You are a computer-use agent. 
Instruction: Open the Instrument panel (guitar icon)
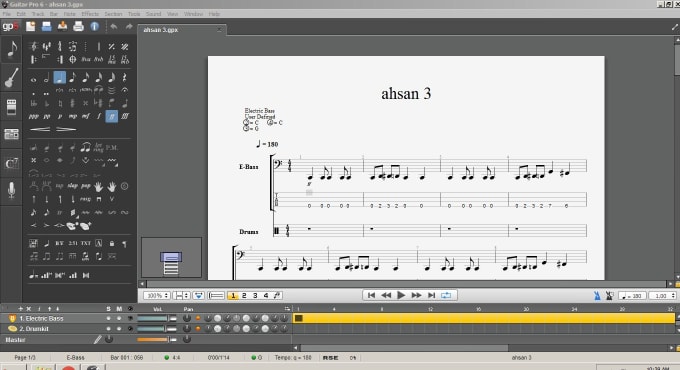[12, 78]
